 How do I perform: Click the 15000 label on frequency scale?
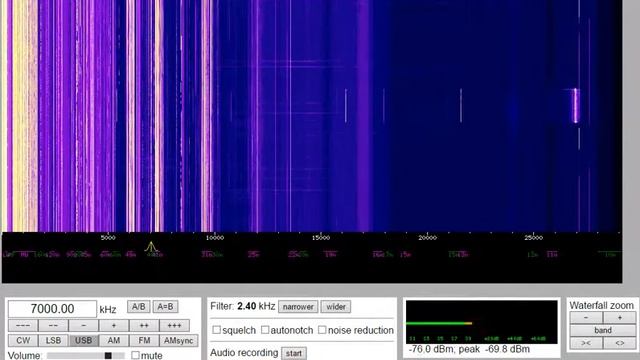(x=321, y=238)
